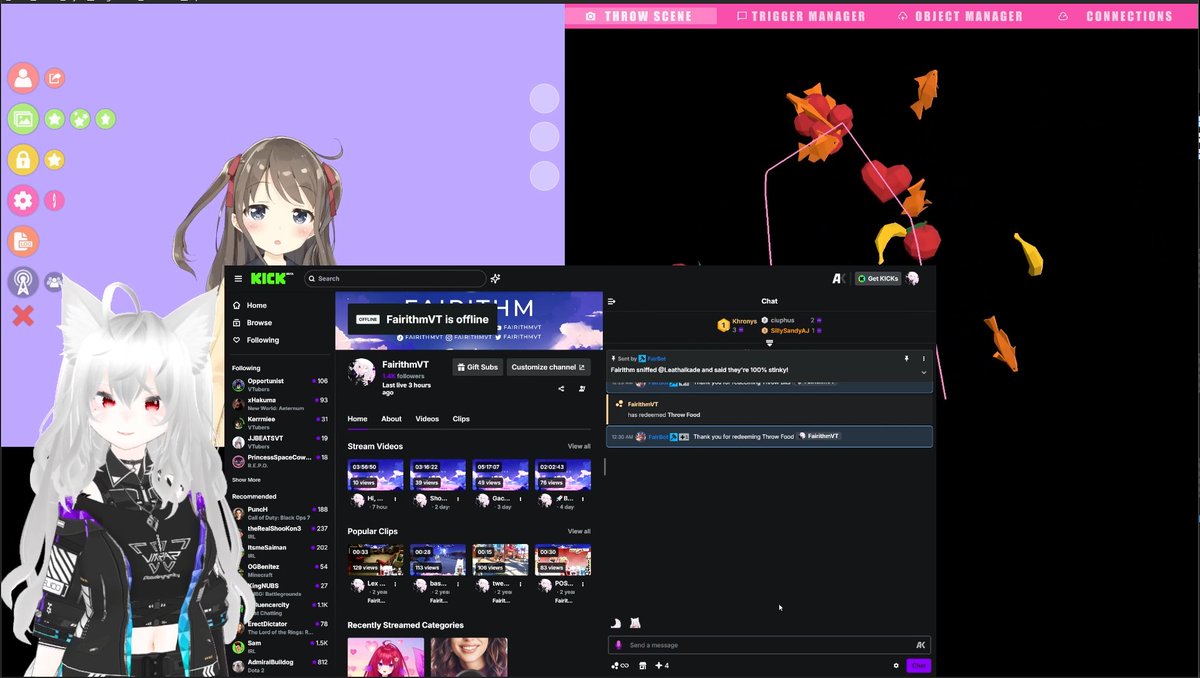Image resolution: width=1200 pixels, height=678 pixels.
Task: Open the three-dot menu on the pinned message
Action: click(922, 357)
